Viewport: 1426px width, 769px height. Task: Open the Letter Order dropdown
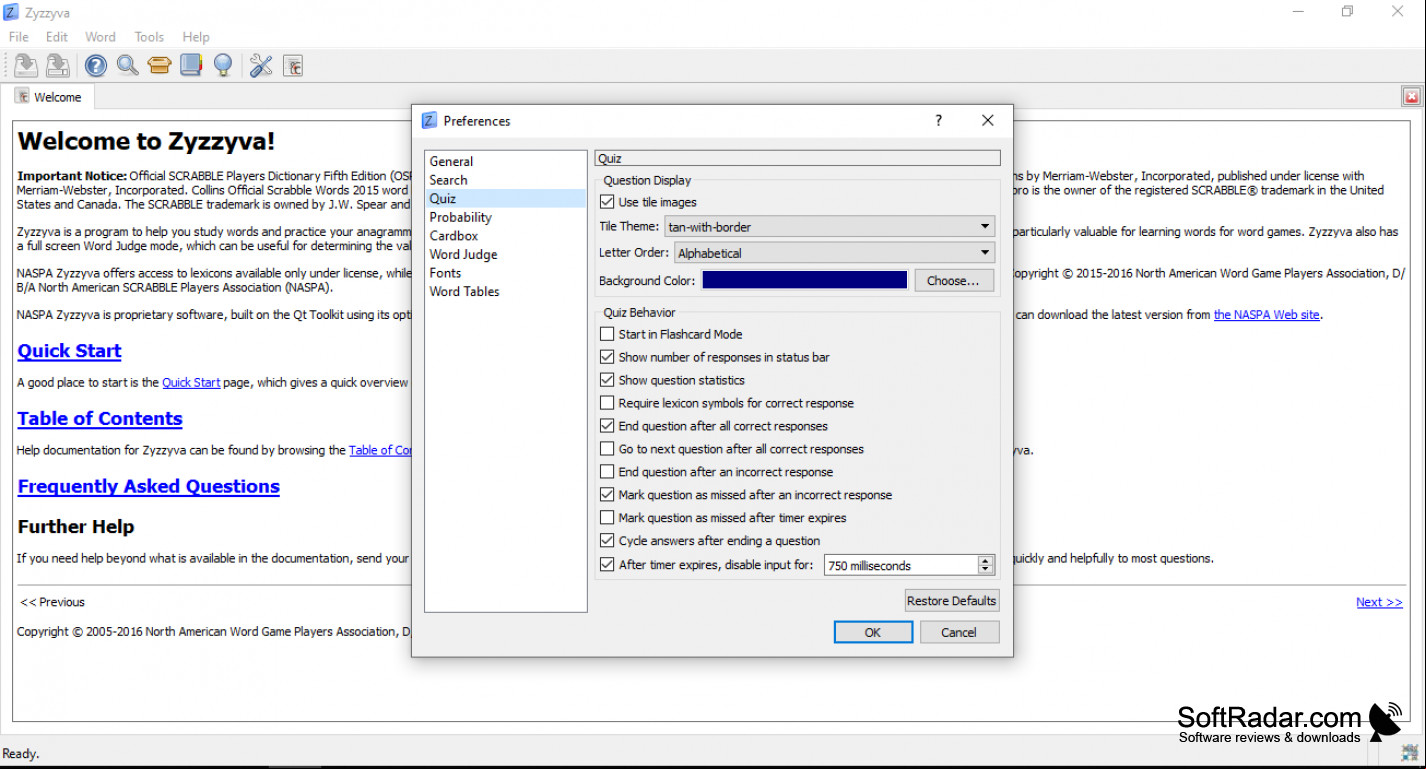[x=835, y=253]
